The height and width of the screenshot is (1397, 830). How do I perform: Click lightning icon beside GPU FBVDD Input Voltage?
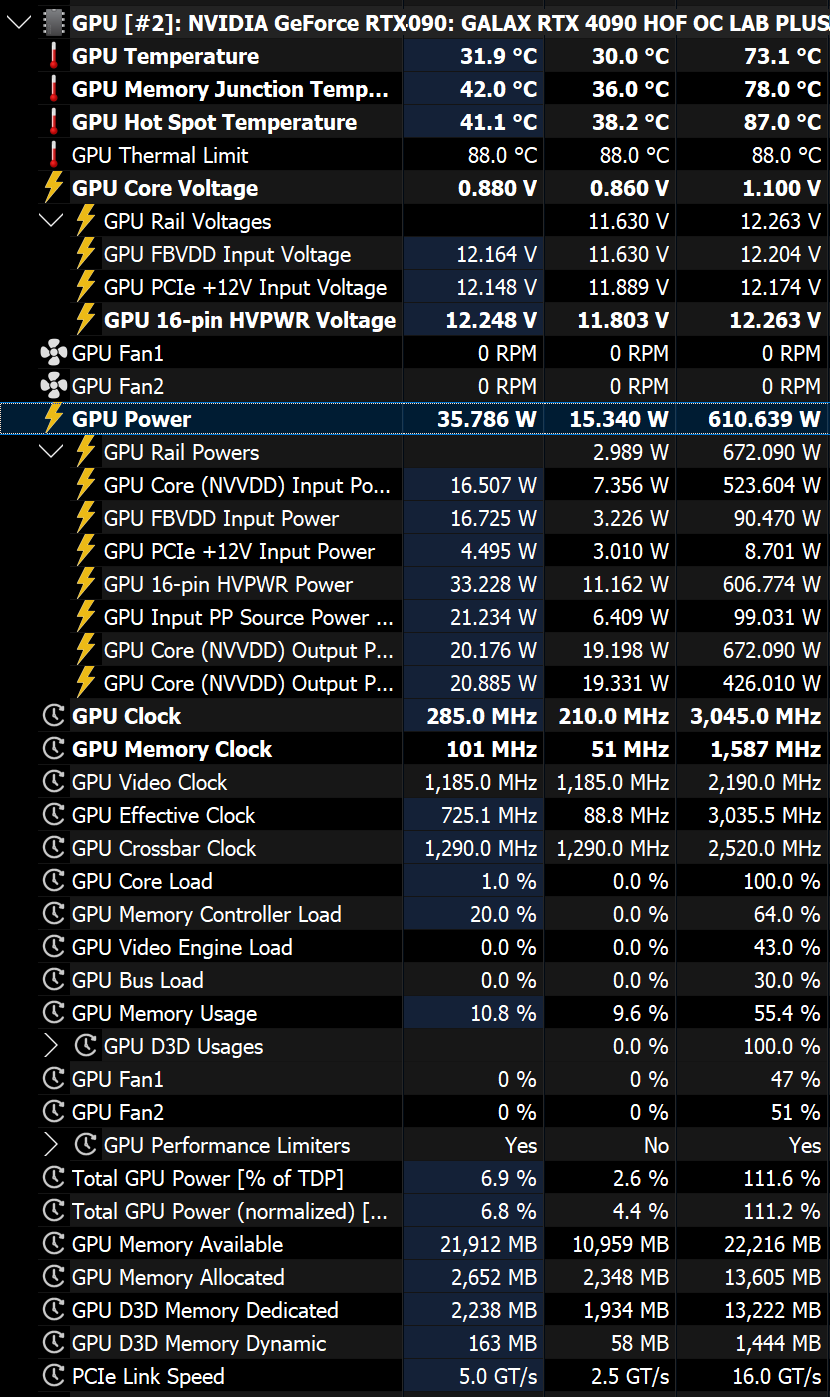coord(86,254)
